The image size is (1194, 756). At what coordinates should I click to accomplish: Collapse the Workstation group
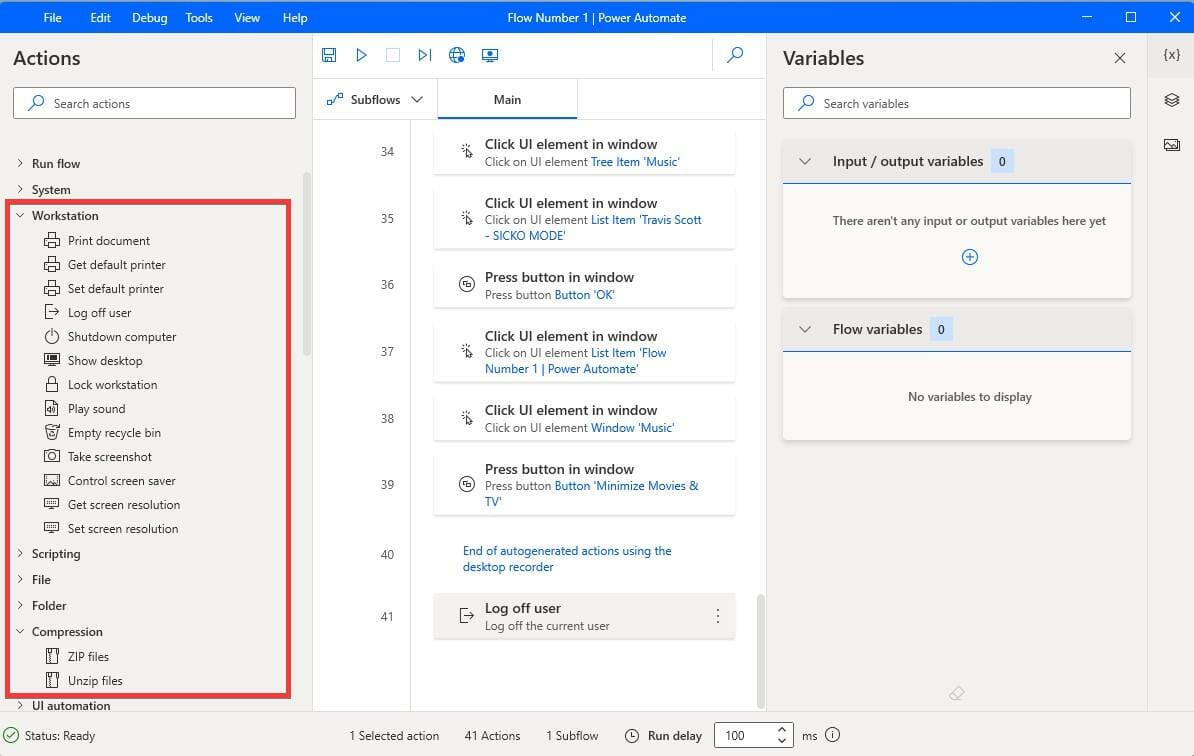click(x=20, y=215)
